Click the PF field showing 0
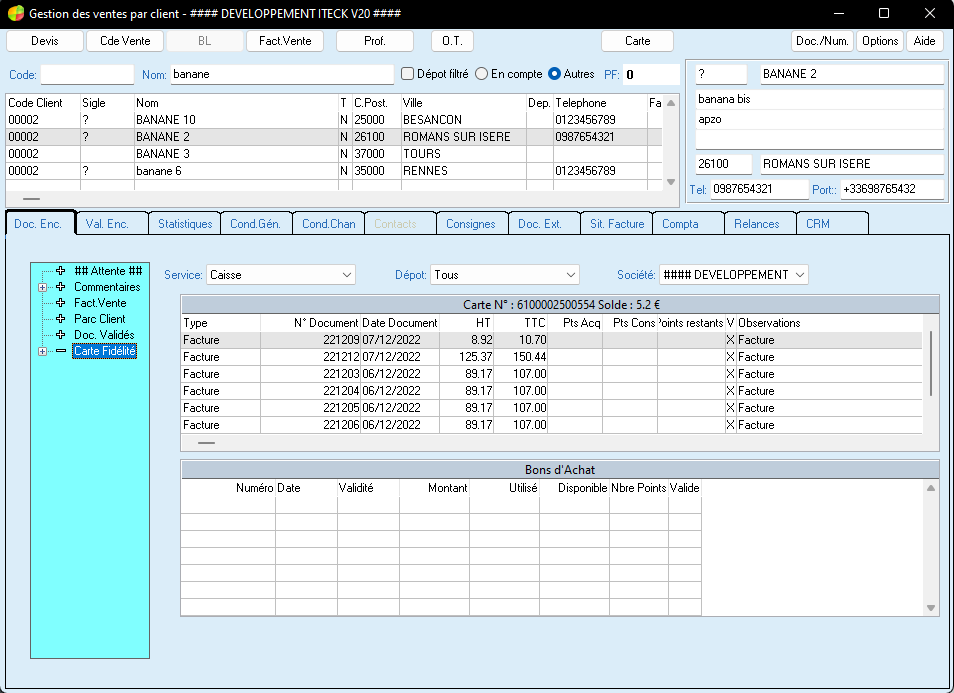 tap(651, 74)
